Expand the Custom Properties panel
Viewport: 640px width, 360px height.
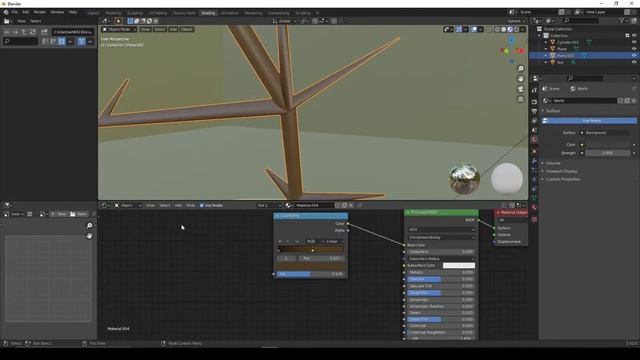coord(562,179)
